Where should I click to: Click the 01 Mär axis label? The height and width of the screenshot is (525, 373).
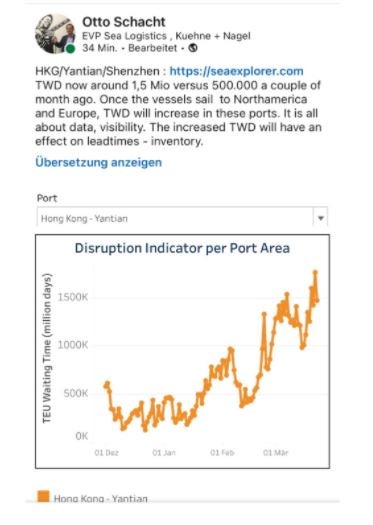point(275,453)
